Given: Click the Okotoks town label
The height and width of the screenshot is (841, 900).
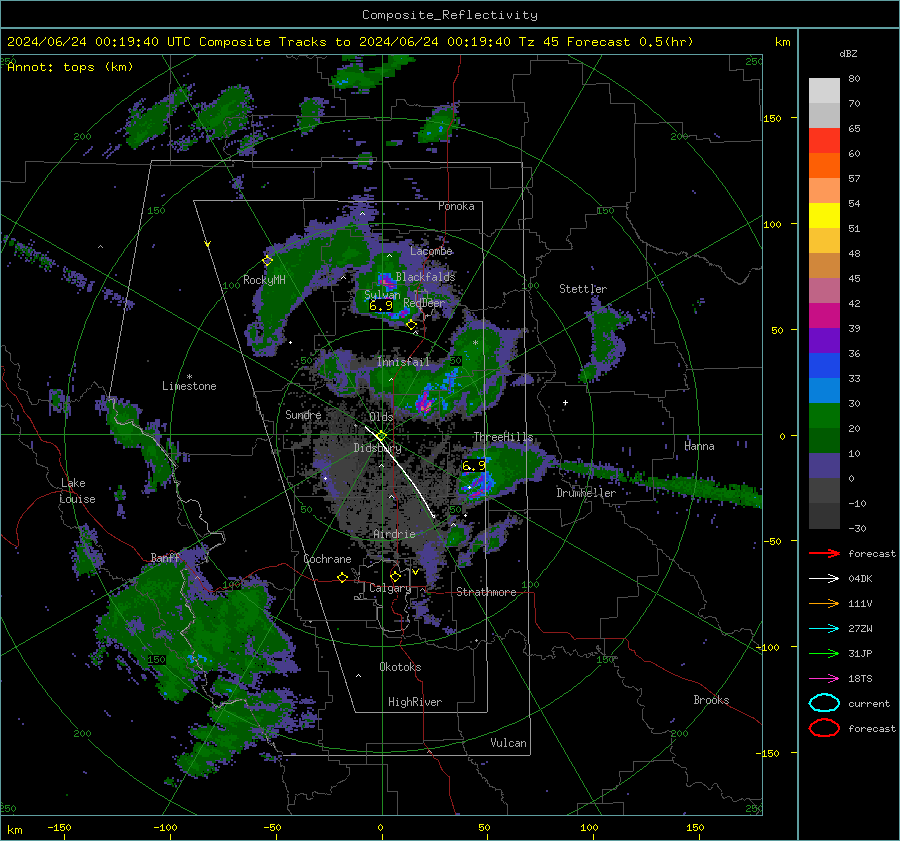Looking at the screenshot, I should [400, 667].
